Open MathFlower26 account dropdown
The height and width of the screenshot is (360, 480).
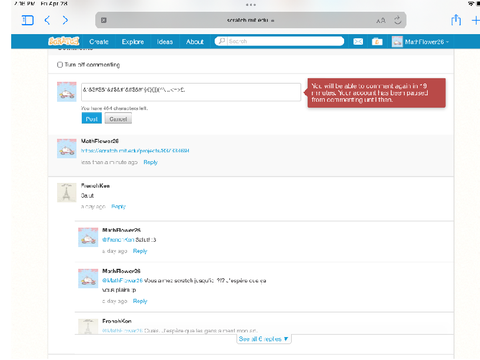(421, 42)
